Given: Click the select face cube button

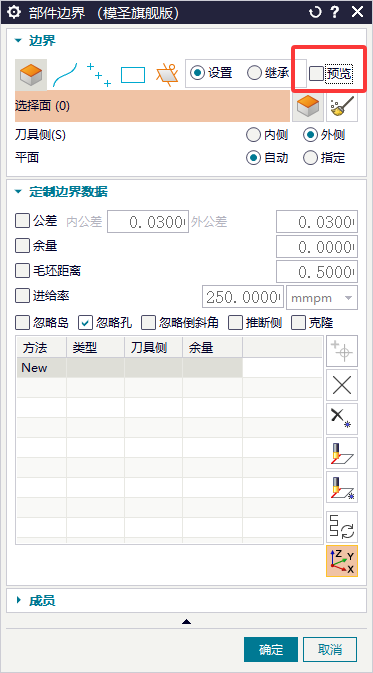Looking at the screenshot, I should [x=308, y=106].
